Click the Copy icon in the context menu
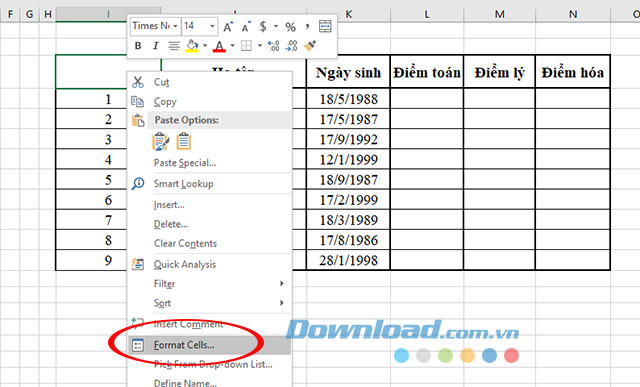 pos(138,101)
